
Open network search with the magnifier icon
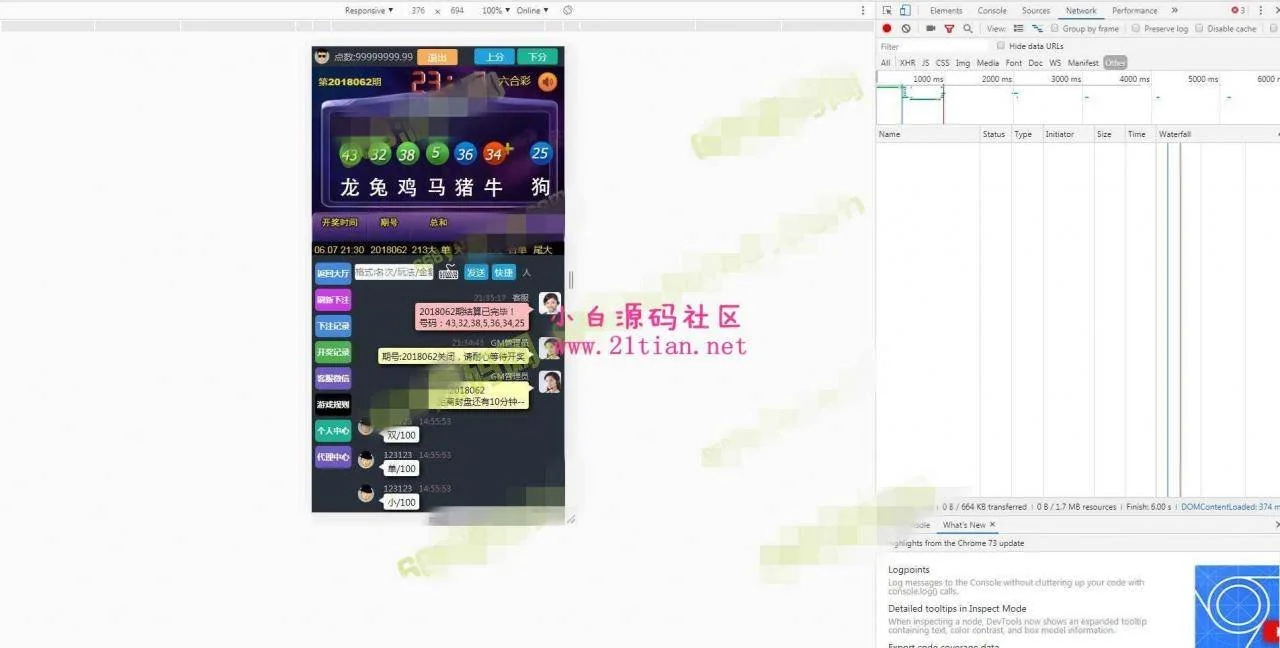coord(967,29)
